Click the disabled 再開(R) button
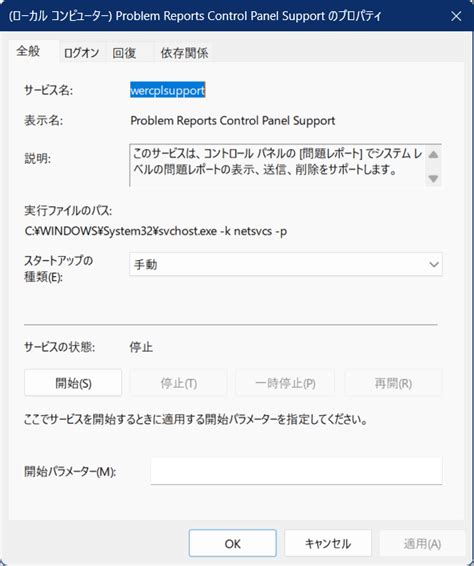The width and height of the screenshot is (474, 566). [x=393, y=383]
